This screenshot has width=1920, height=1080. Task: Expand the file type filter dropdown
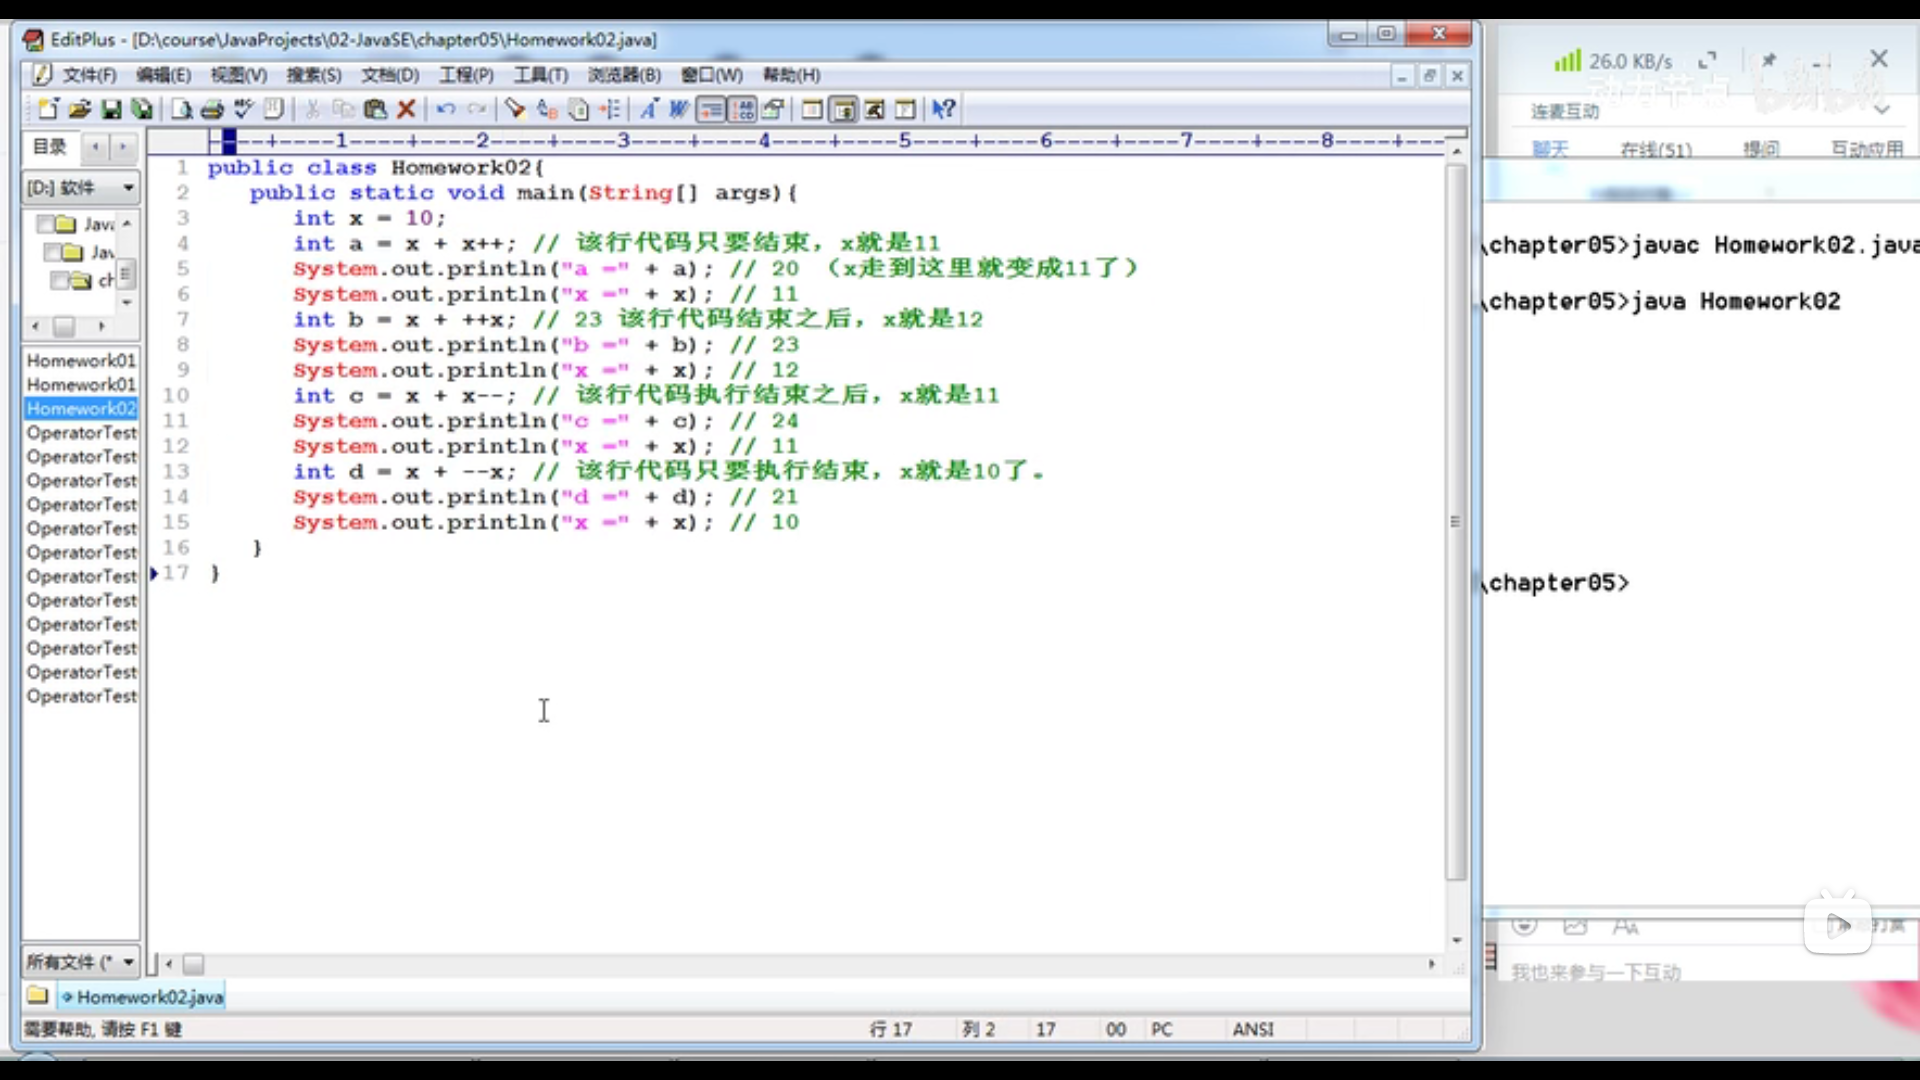pos(128,962)
